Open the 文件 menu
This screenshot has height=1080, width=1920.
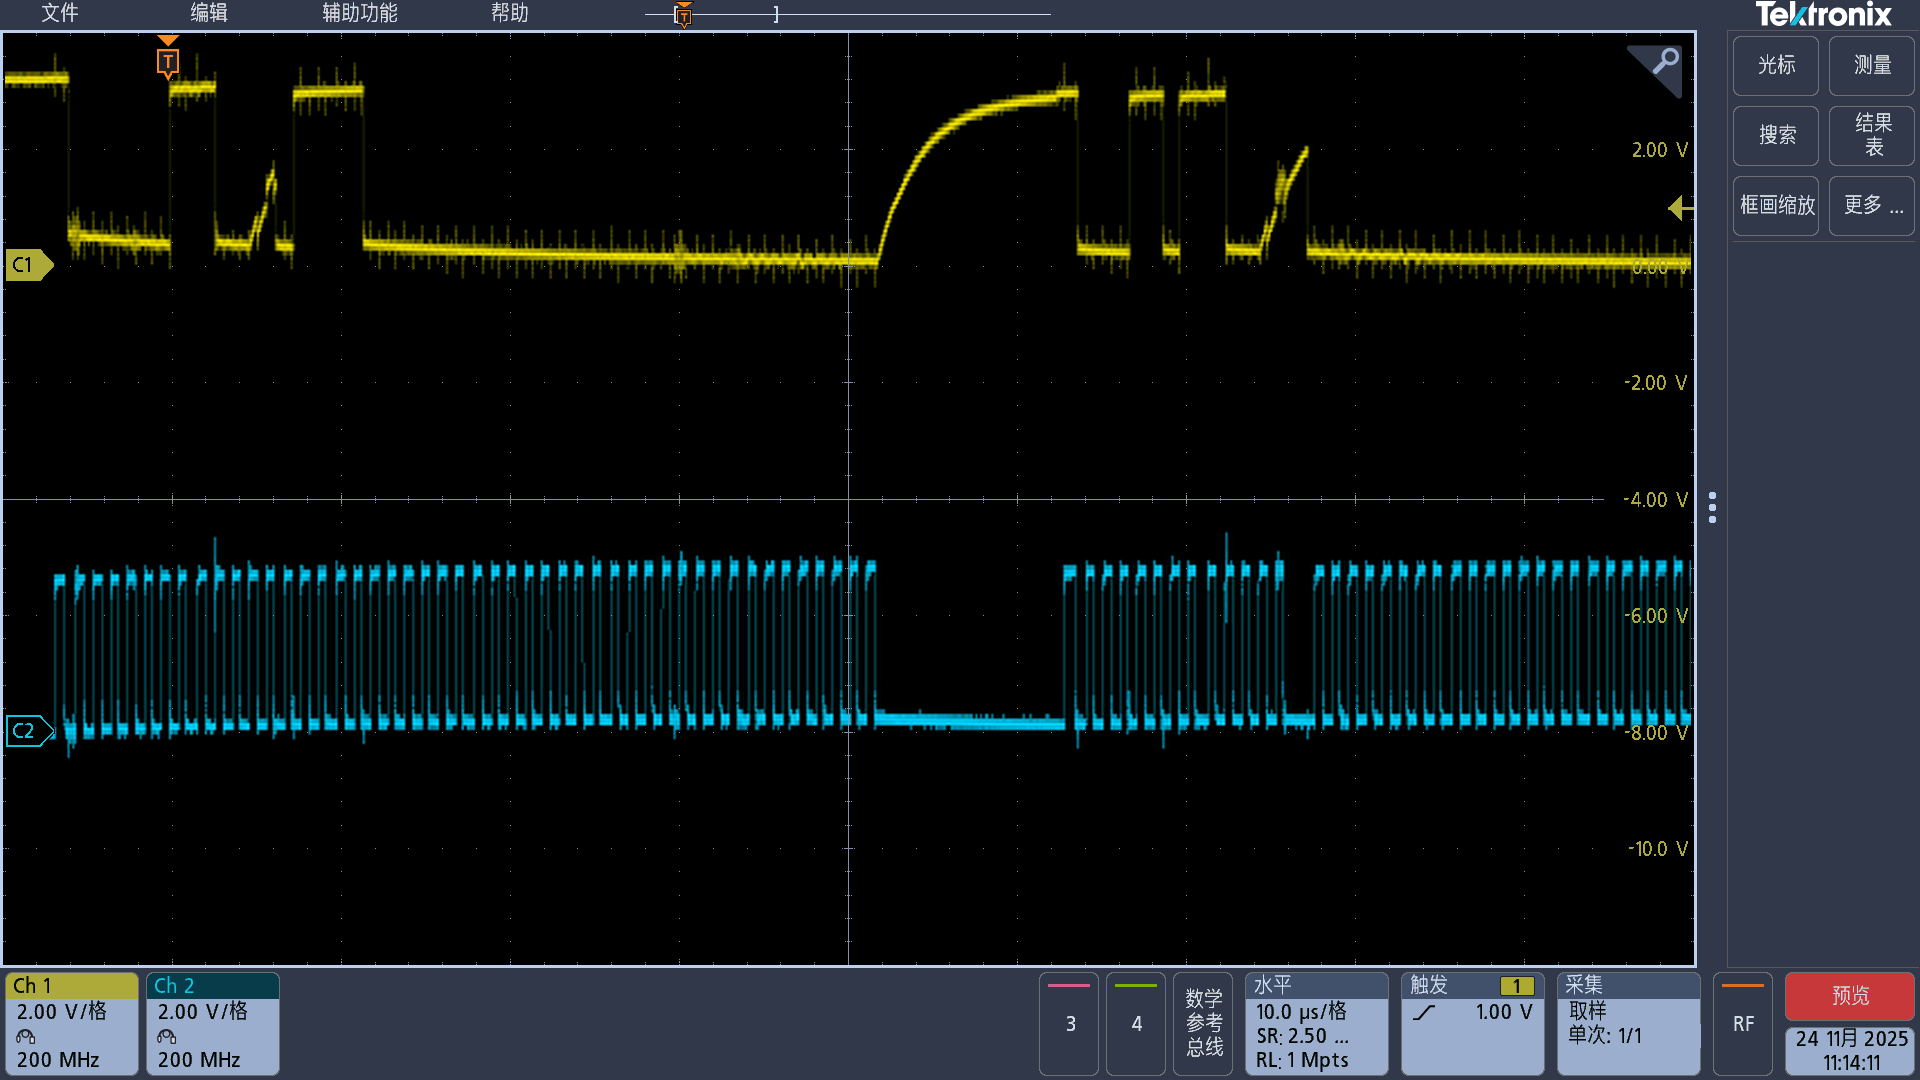pyautogui.click(x=58, y=14)
